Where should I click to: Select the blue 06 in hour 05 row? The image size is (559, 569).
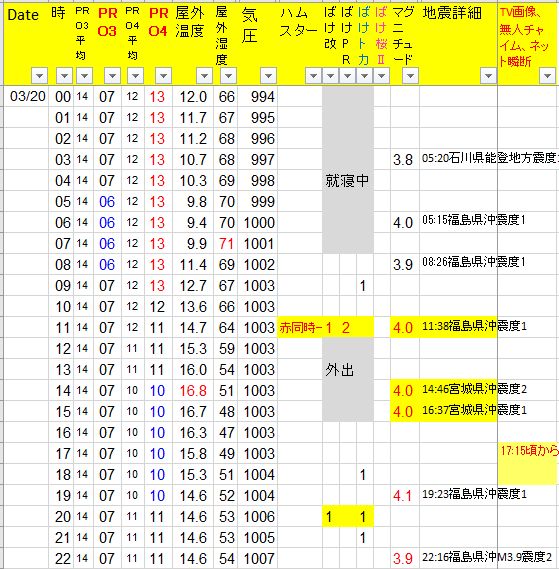pyautogui.click(x=107, y=202)
